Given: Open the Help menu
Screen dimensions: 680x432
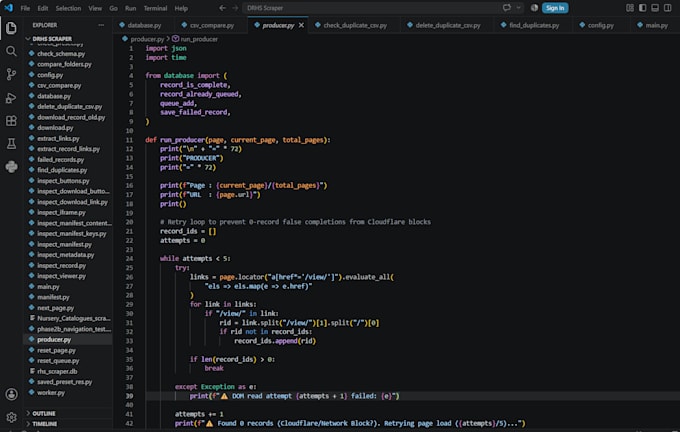Looking at the screenshot, I should [x=181, y=8].
